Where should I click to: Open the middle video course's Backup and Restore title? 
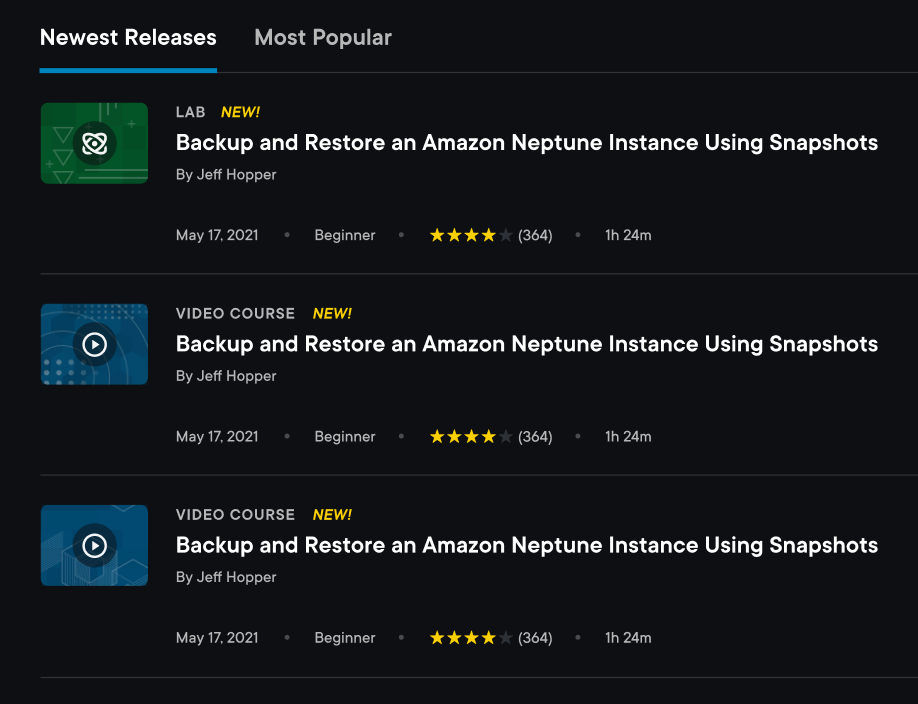point(527,344)
